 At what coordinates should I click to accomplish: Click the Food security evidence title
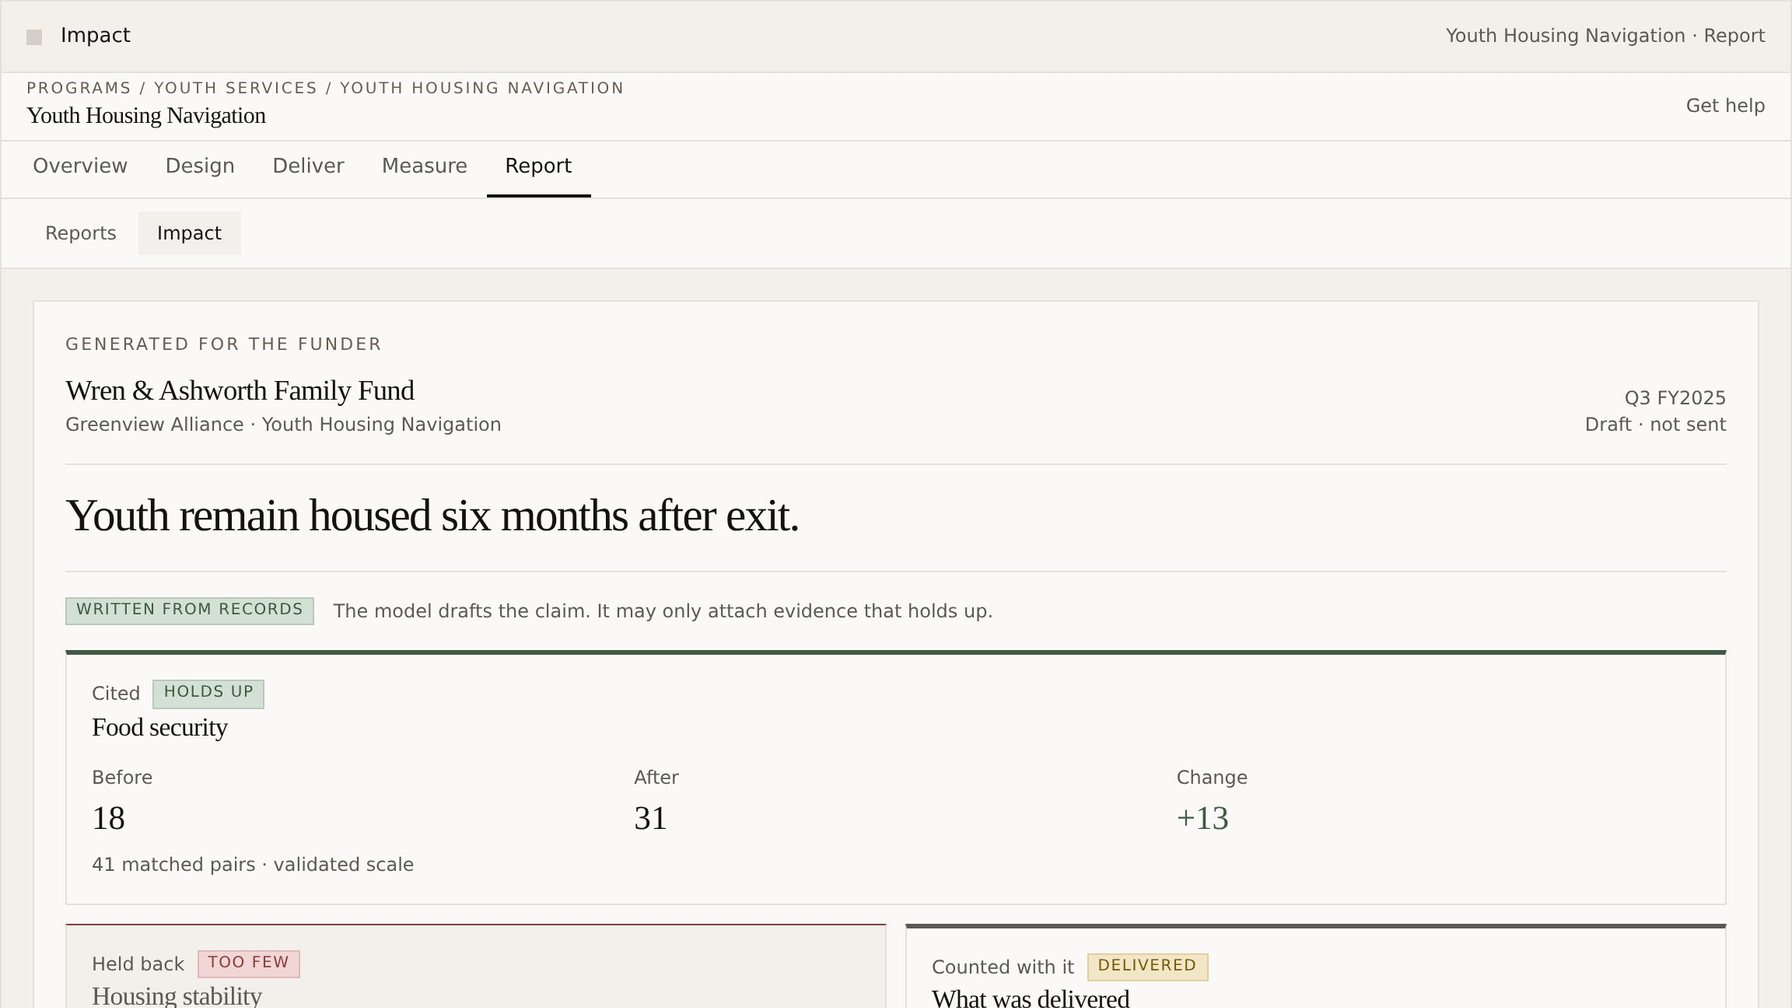[160, 727]
